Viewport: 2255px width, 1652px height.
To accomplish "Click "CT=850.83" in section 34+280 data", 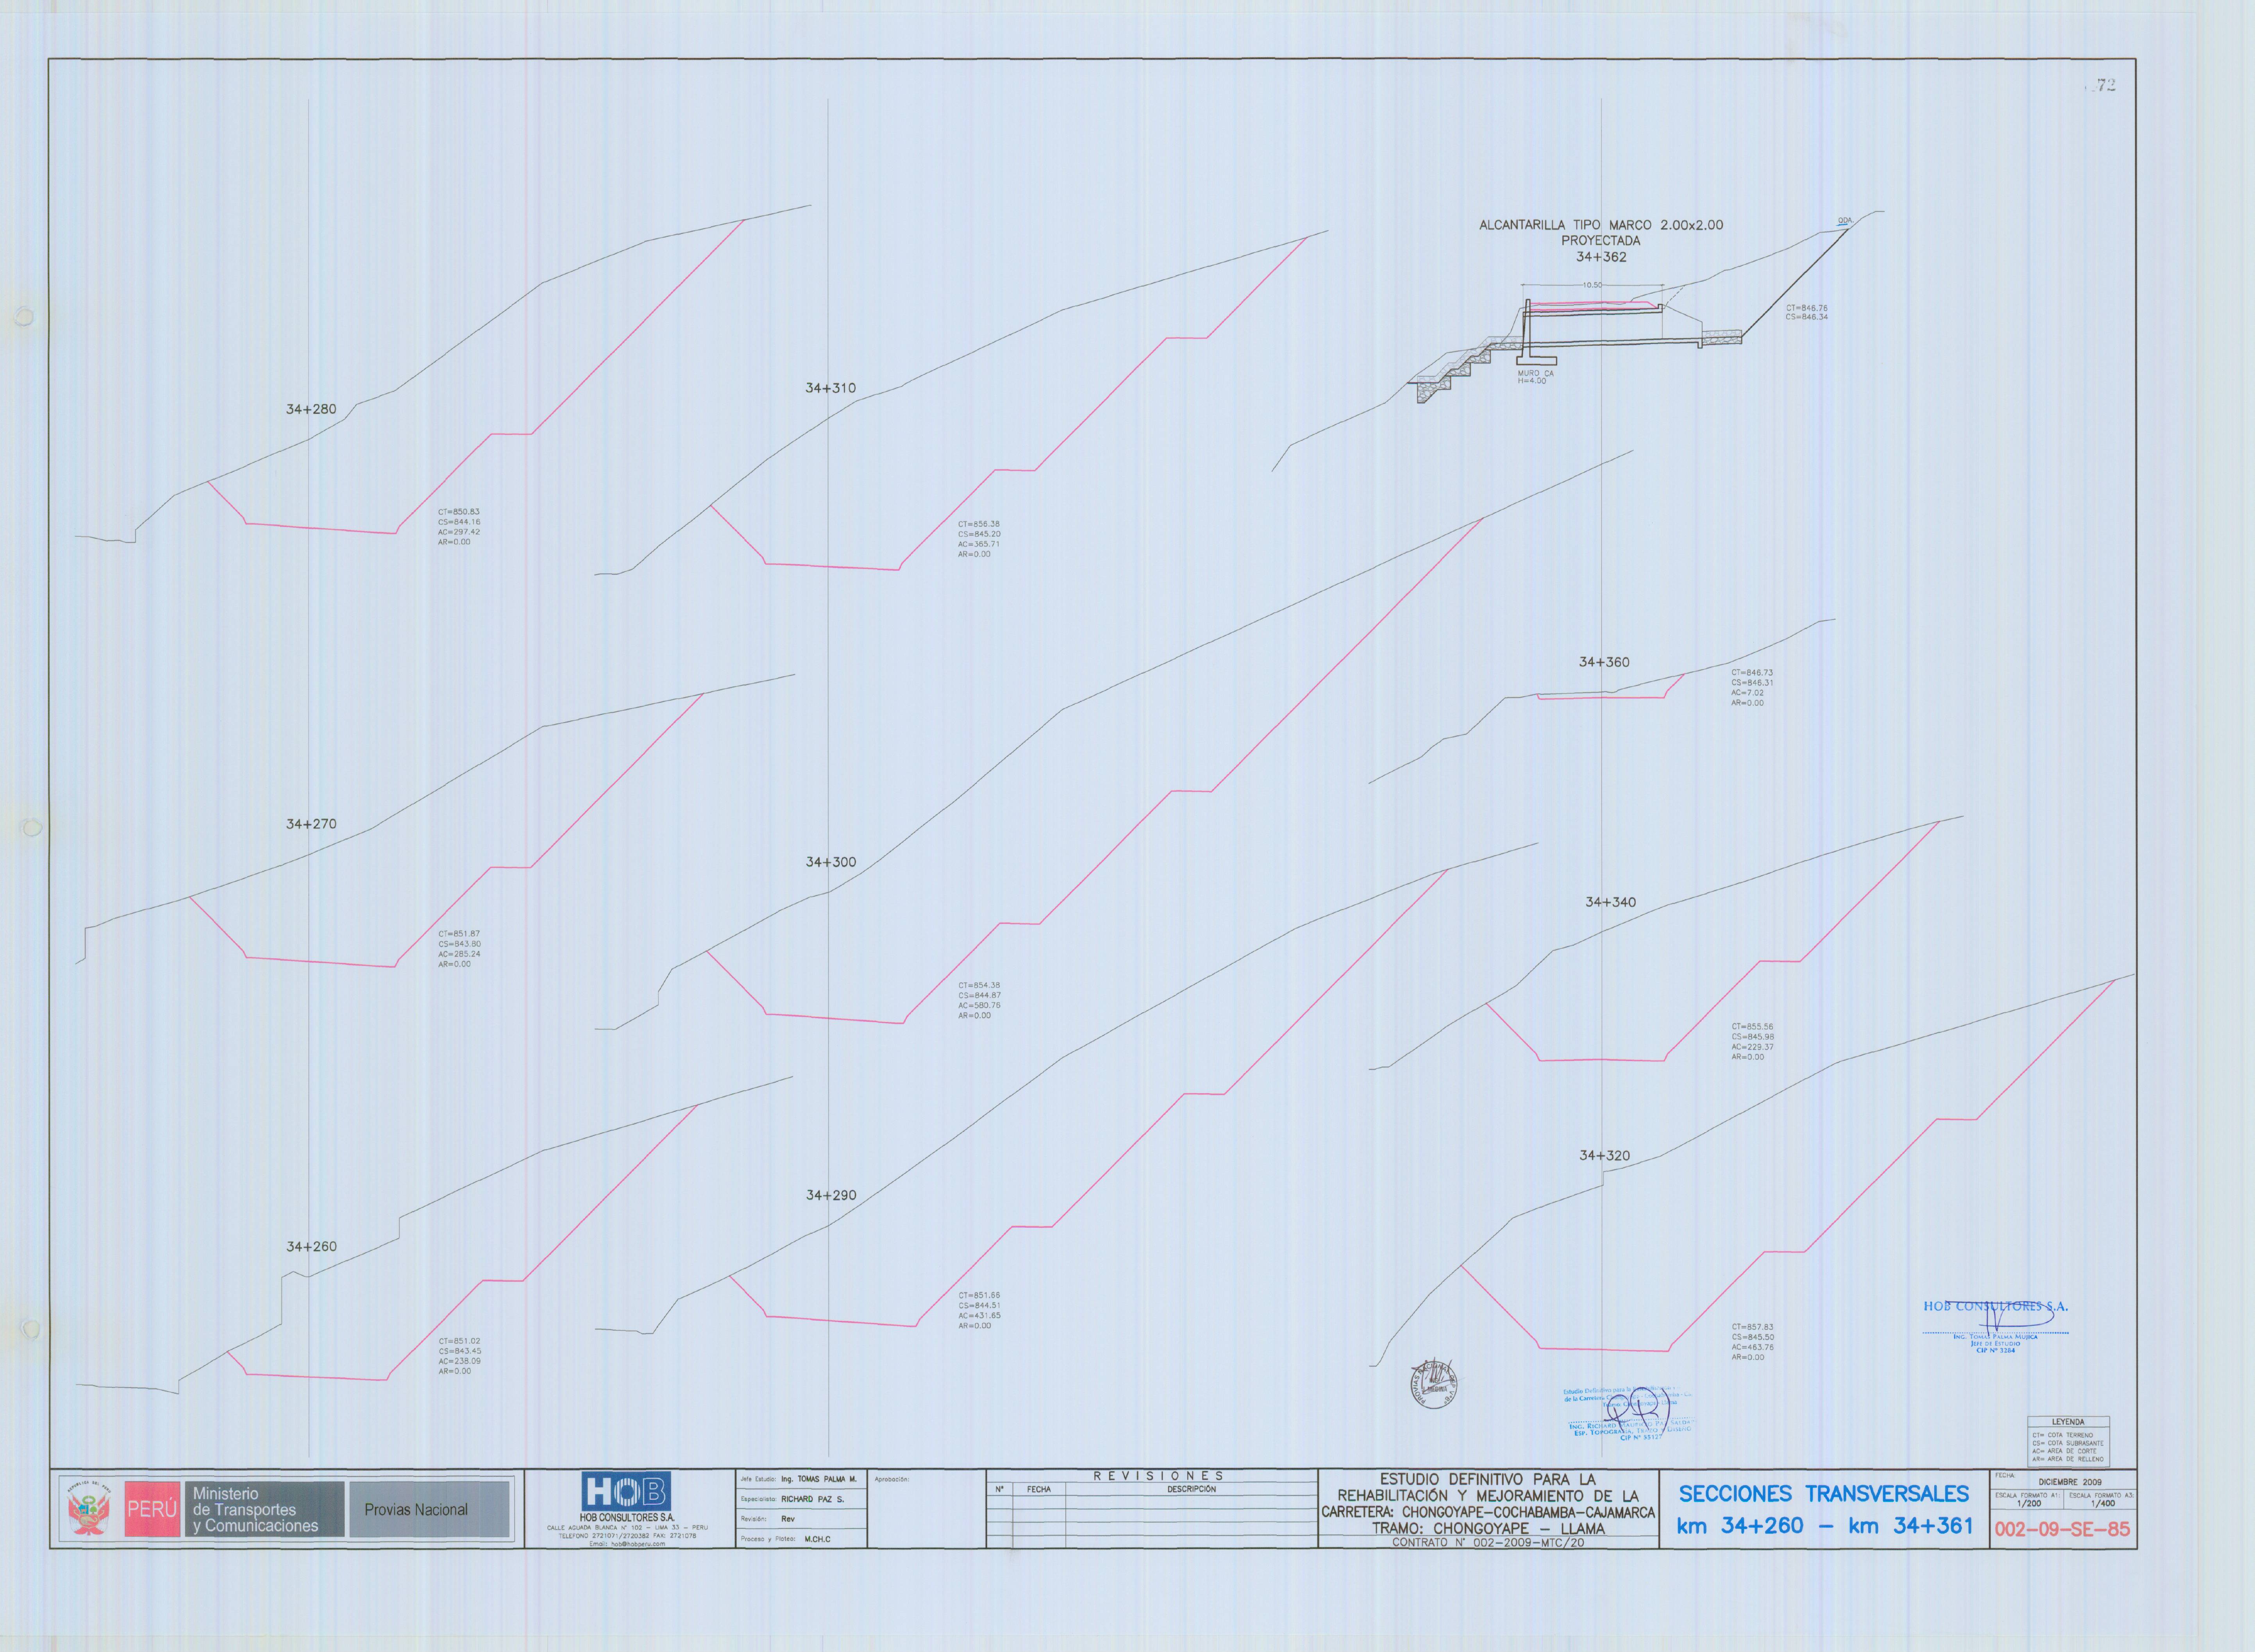I will point(459,512).
